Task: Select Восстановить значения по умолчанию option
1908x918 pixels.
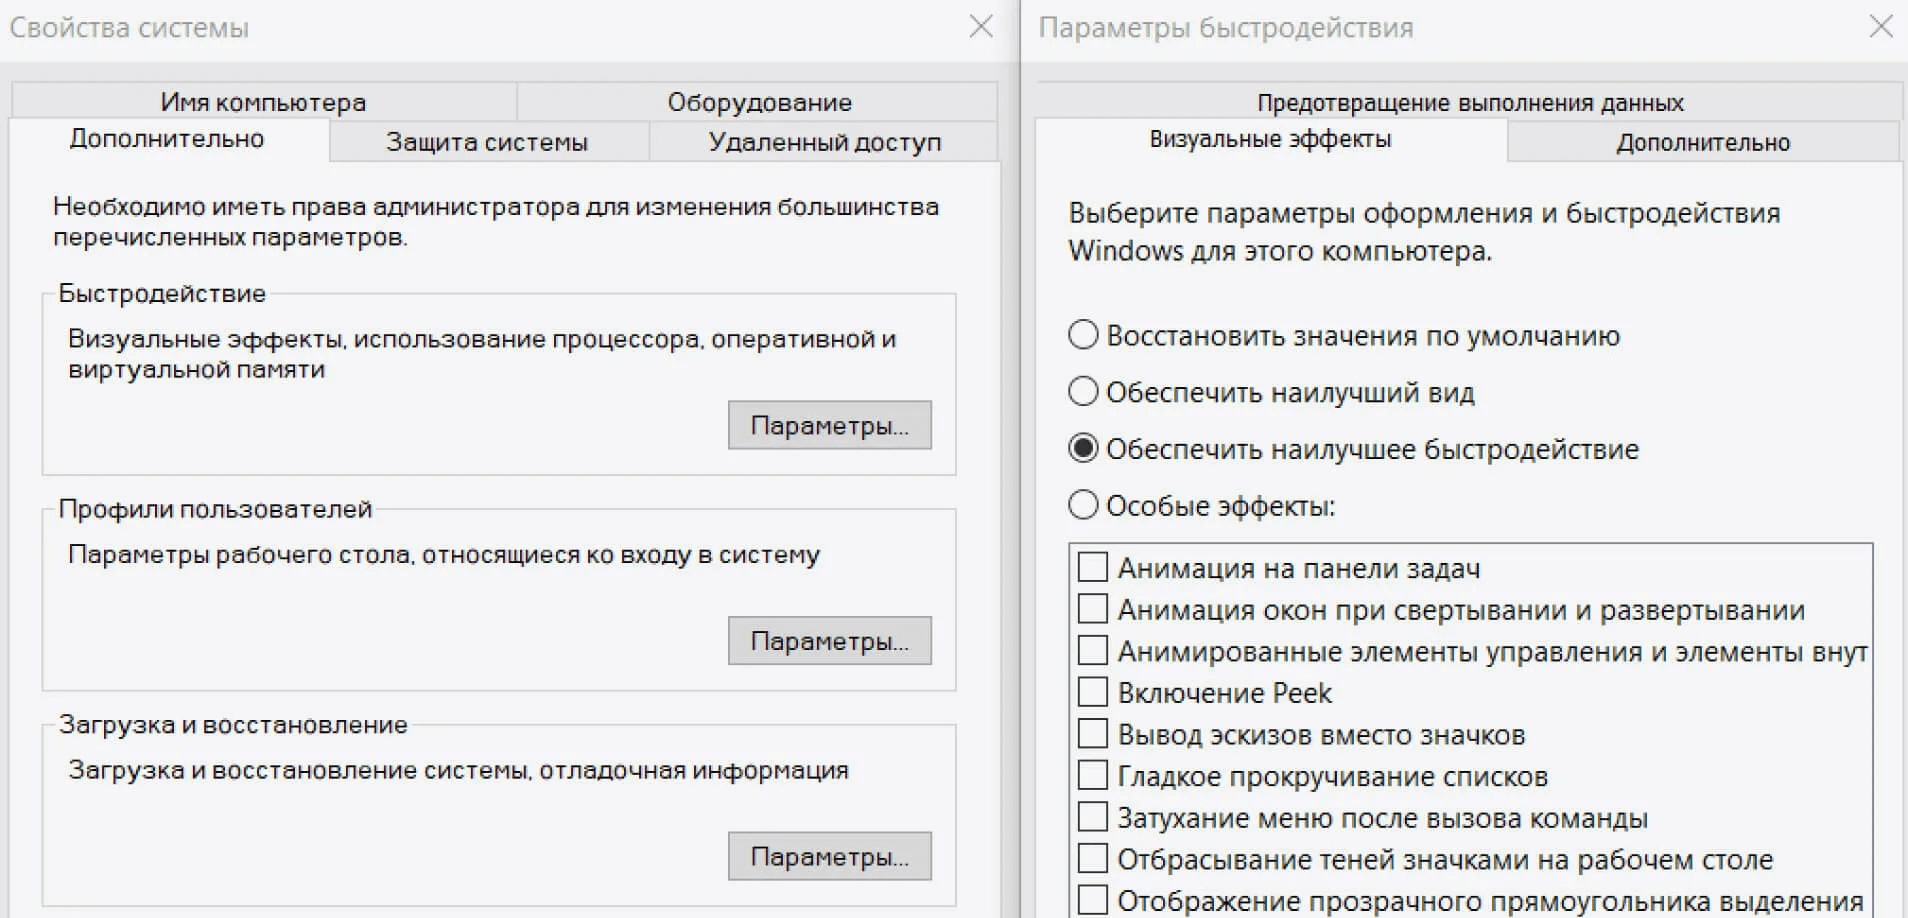Action: pyautogui.click(x=1083, y=335)
